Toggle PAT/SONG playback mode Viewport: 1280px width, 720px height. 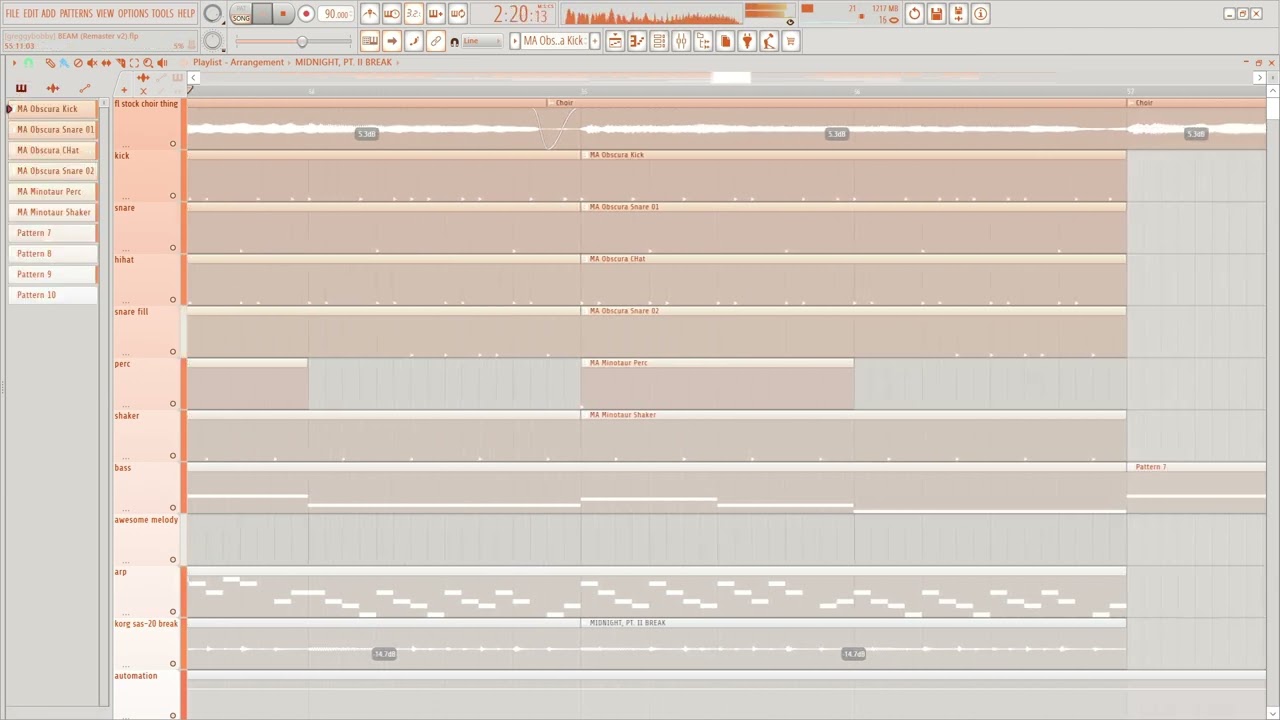[x=241, y=15]
